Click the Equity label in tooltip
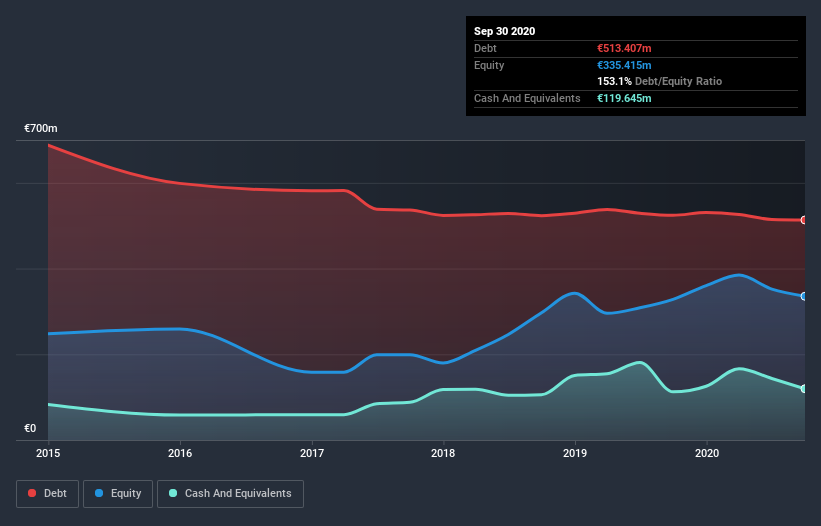Screen dimensions: 821x526 pyautogui.click(x=489, y=65)
